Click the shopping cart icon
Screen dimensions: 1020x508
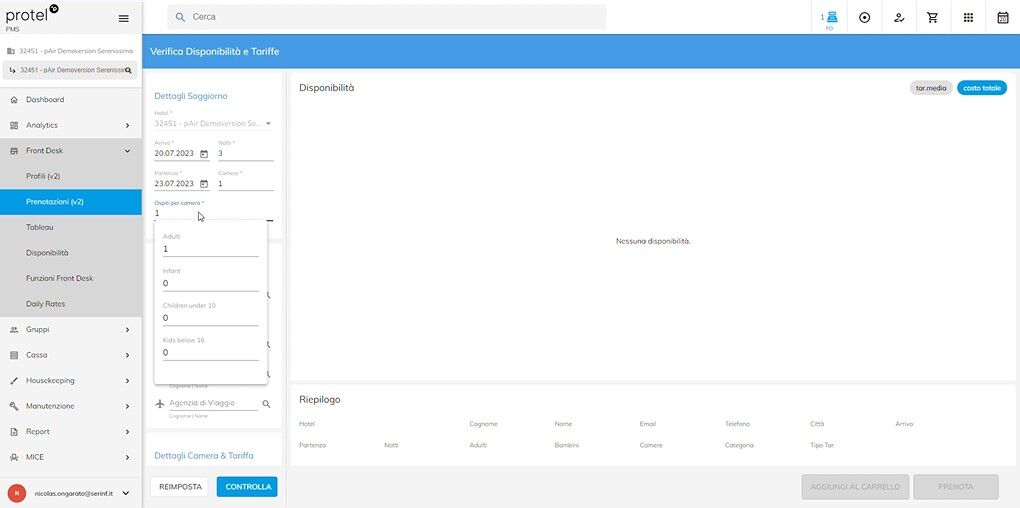click(x=933, y=17)
